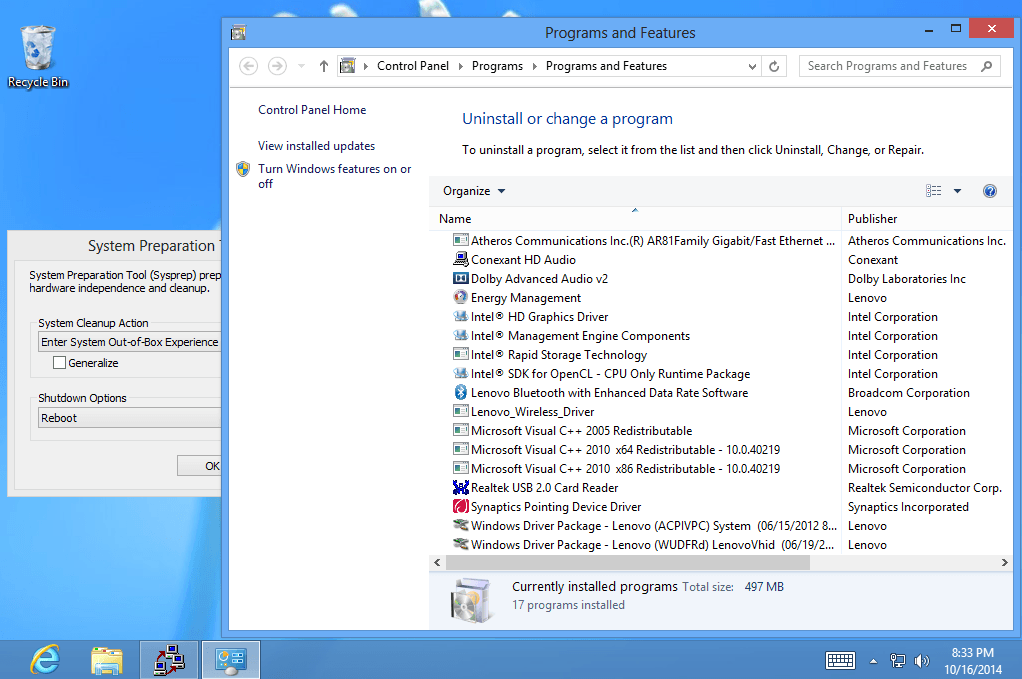This screenshot has height=679, width=1022.
Task: Click the Energy Management program icon
Action: (x=460, y=297)
